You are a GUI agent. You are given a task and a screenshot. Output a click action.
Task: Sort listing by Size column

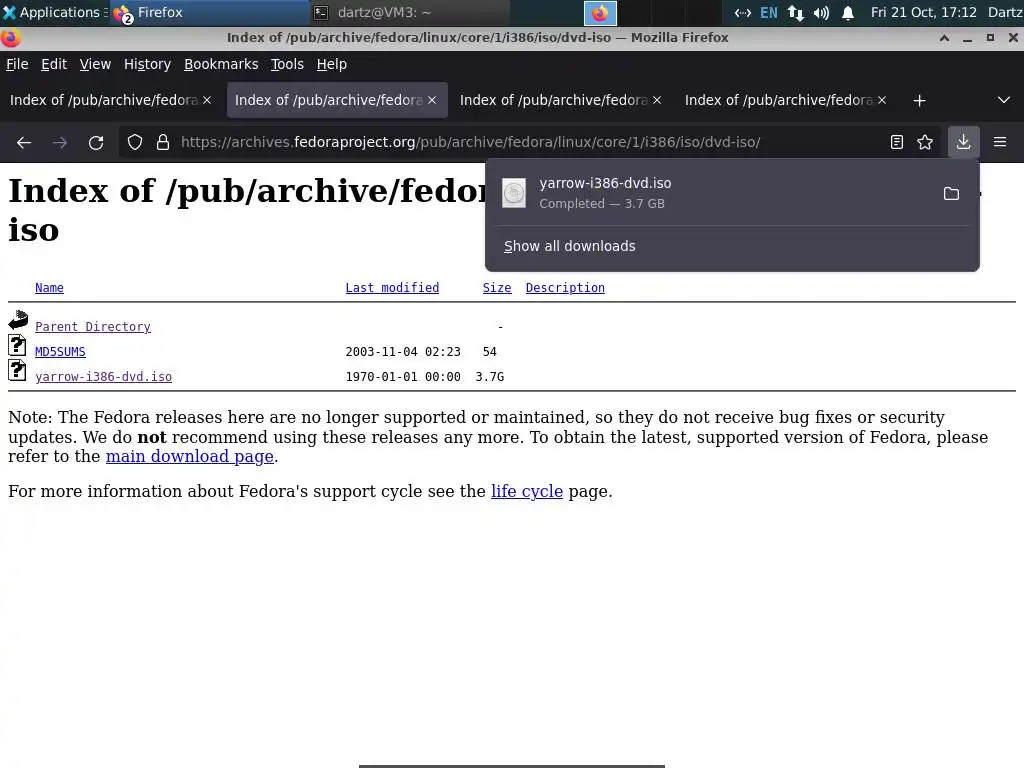(496, 288)
